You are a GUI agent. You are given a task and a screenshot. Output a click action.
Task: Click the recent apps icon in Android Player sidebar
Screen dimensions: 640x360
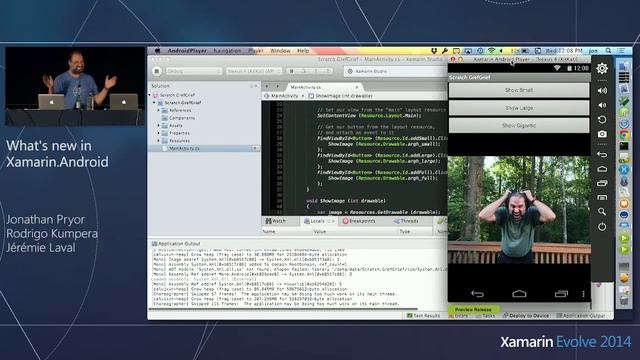tap(602, 183)
